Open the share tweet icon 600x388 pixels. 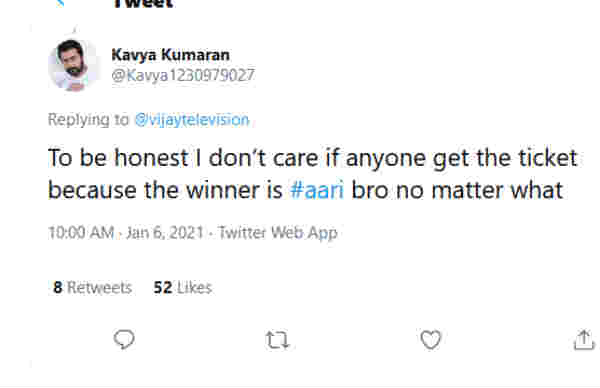coord(584,339)
